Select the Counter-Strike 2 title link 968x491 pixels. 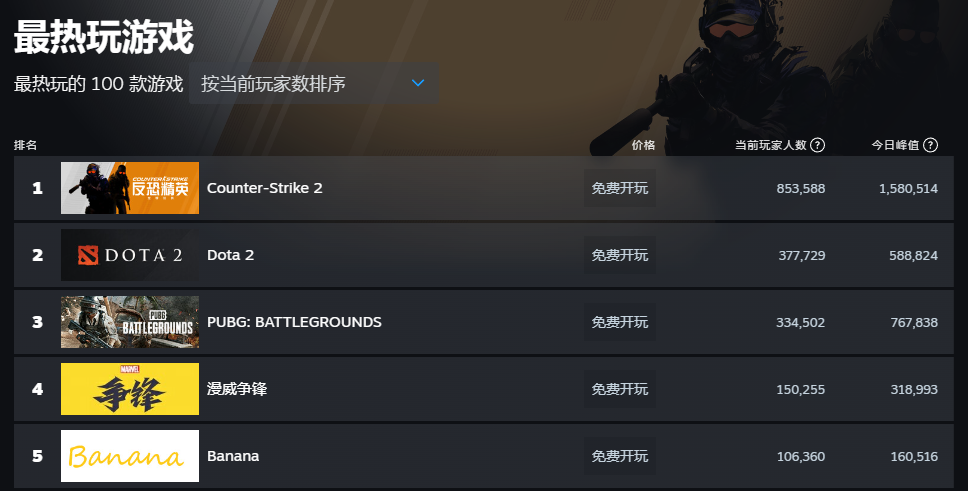[x=265, y=188]
